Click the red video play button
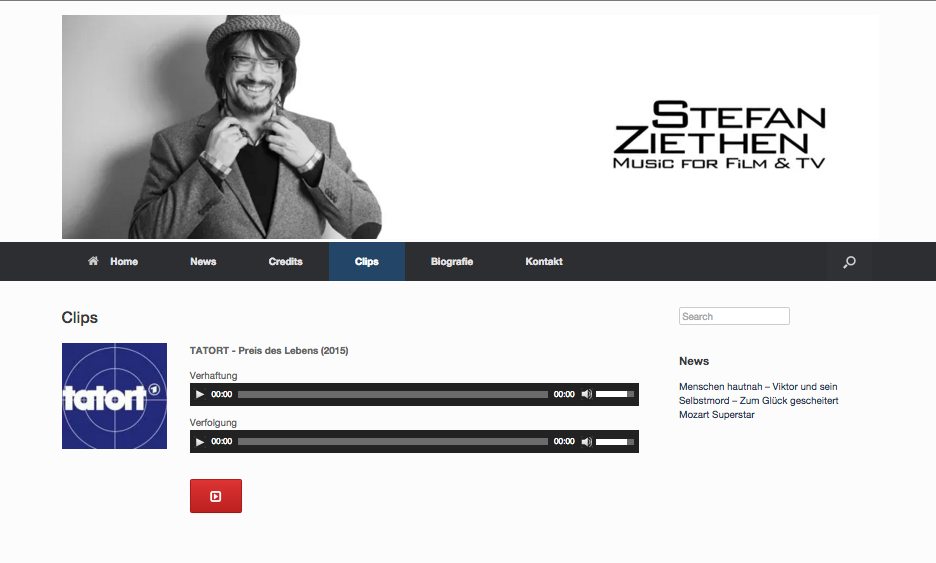The image size is (936, 563). click(x=216, y=496)
